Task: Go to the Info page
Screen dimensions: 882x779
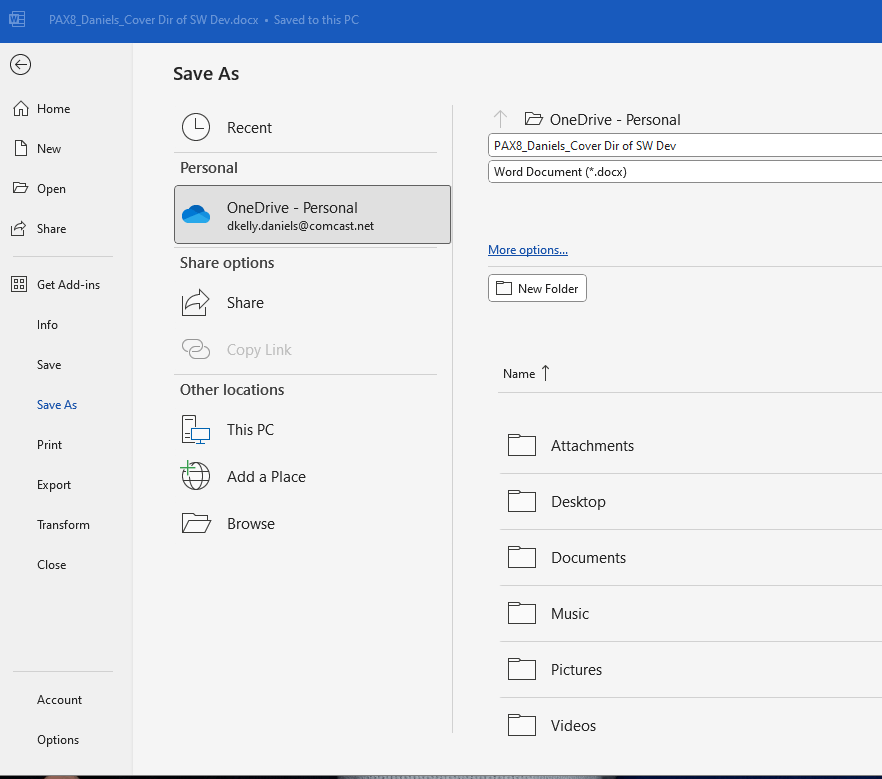Action: [47, 325]
